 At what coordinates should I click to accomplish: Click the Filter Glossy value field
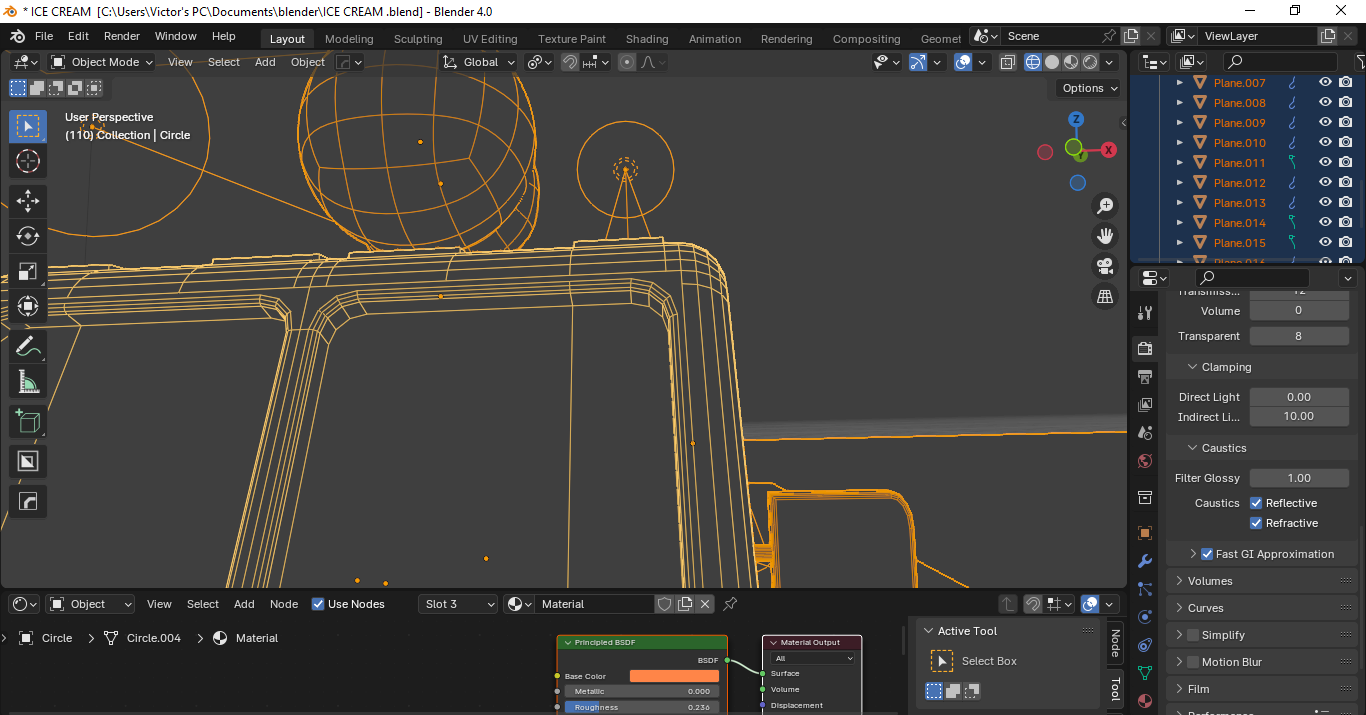pyautogui.click(x=1299, y=478)
